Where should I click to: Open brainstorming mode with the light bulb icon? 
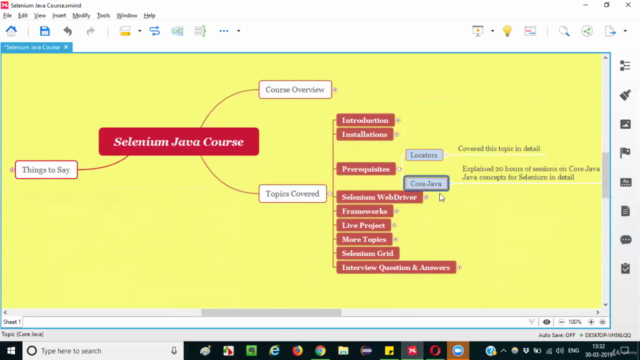[507, 31]
